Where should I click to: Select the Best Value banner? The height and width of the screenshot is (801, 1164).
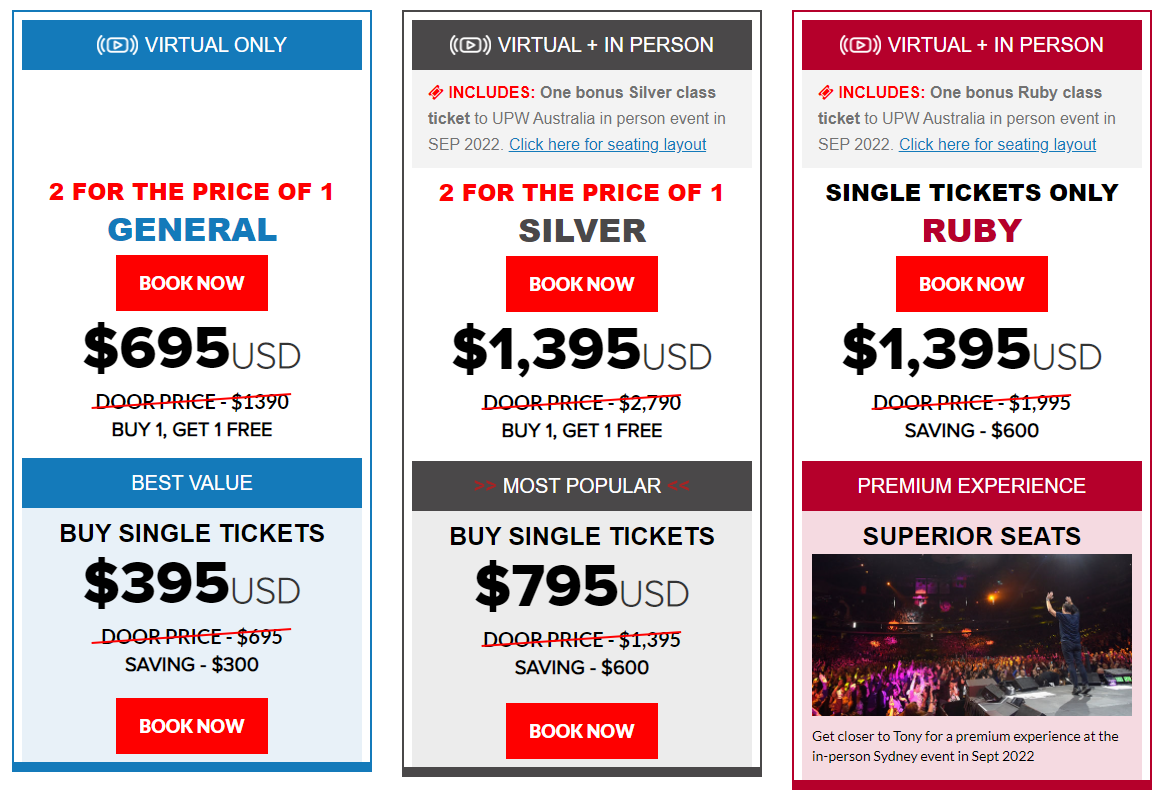pos(192,483)
